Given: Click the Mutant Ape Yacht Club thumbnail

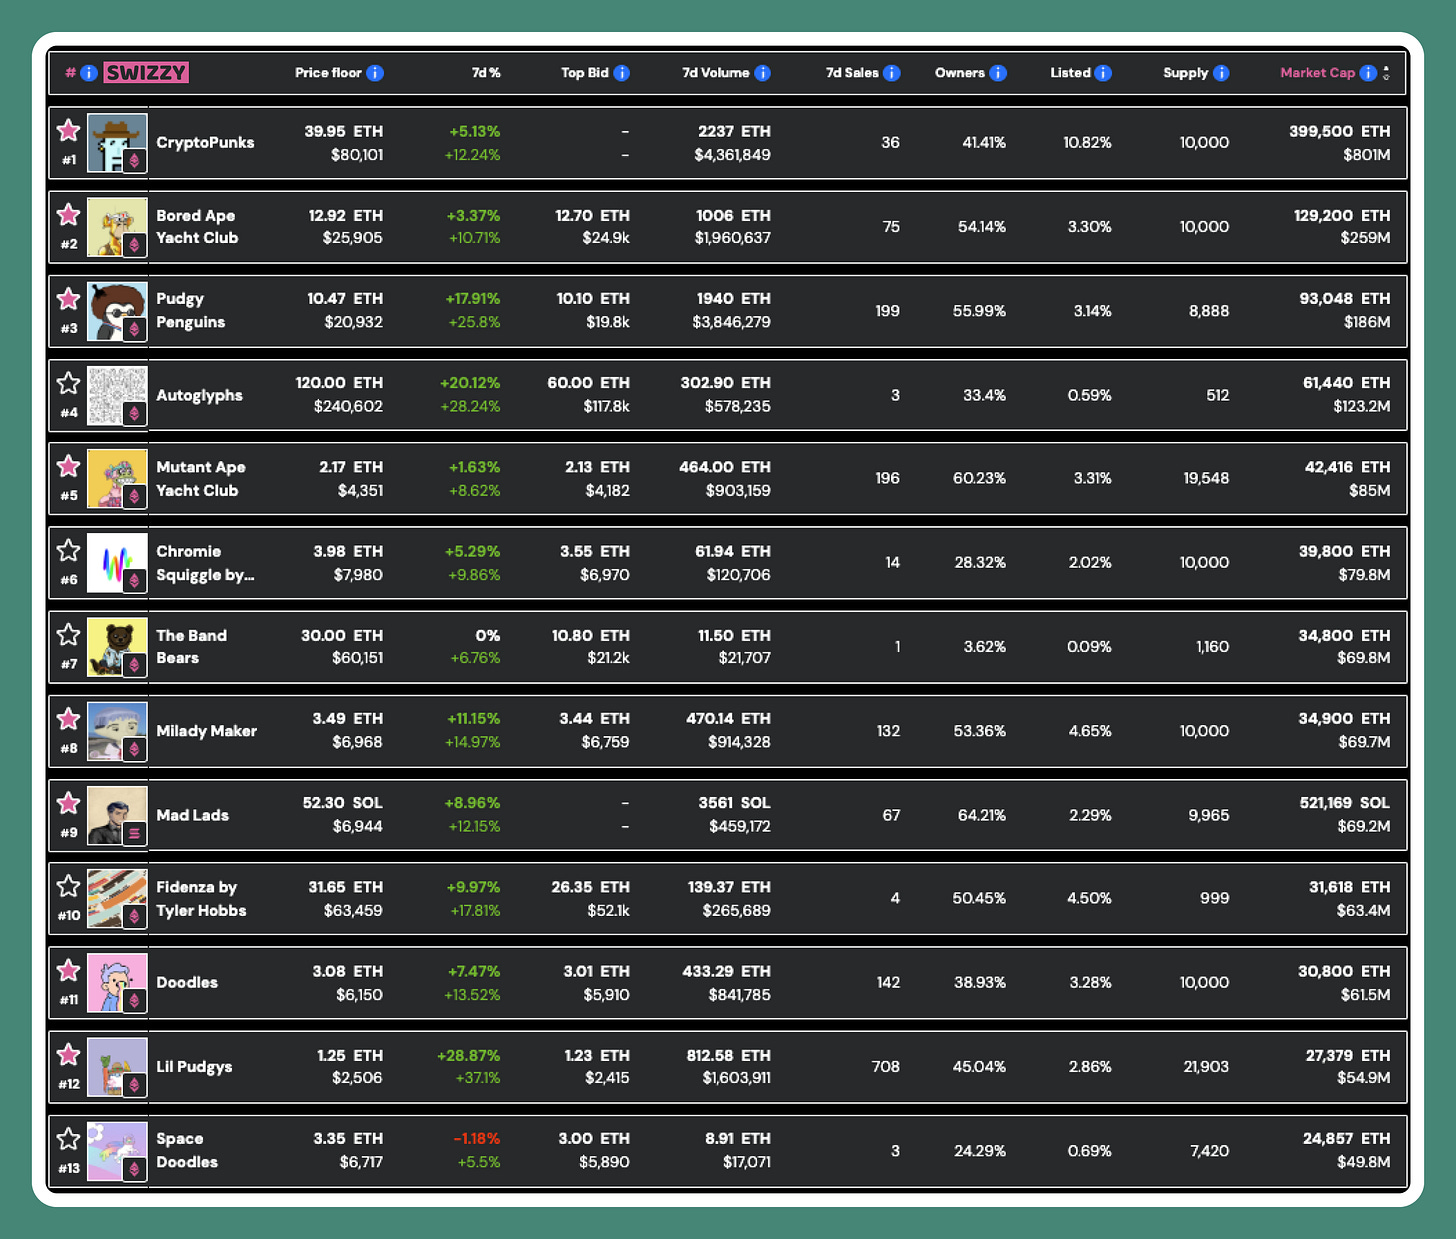Looking at the screenshot, I should pyautogui.click(x=117, y=479).
